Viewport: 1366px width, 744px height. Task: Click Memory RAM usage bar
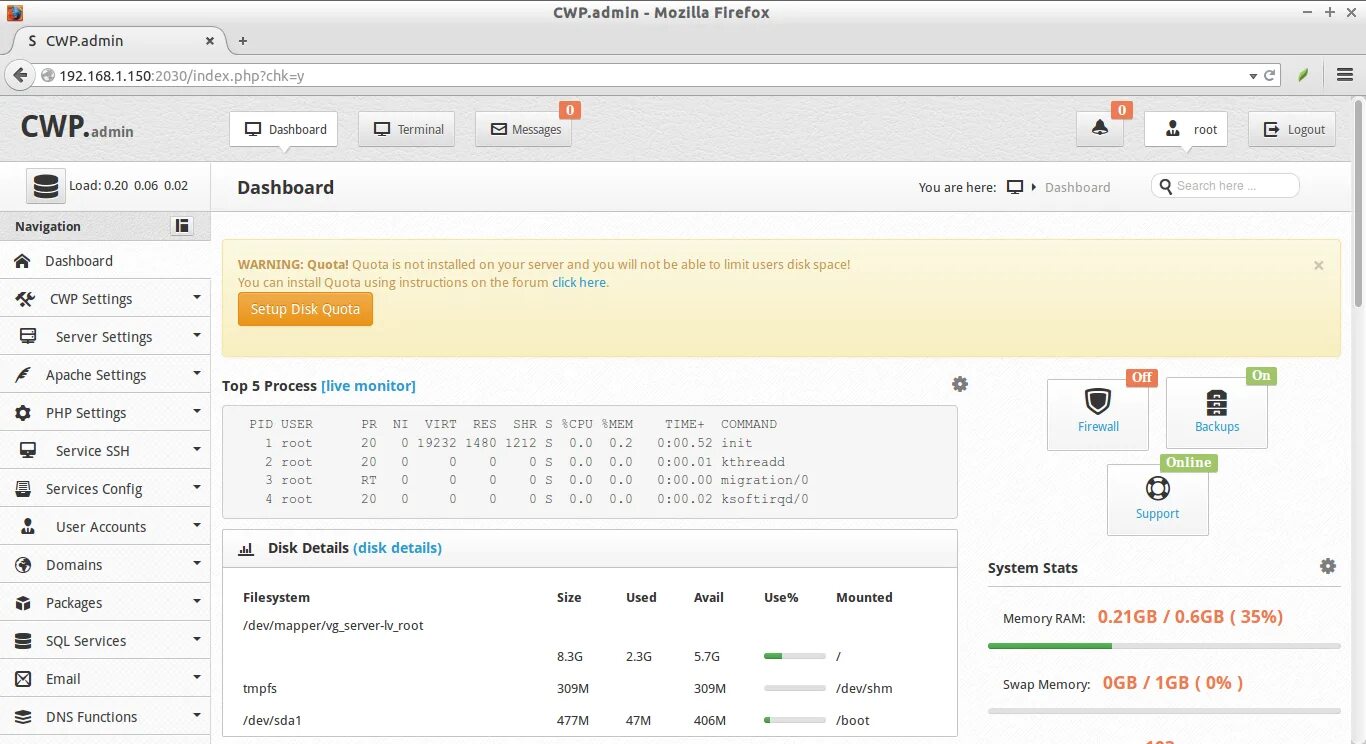point(1164,646)
